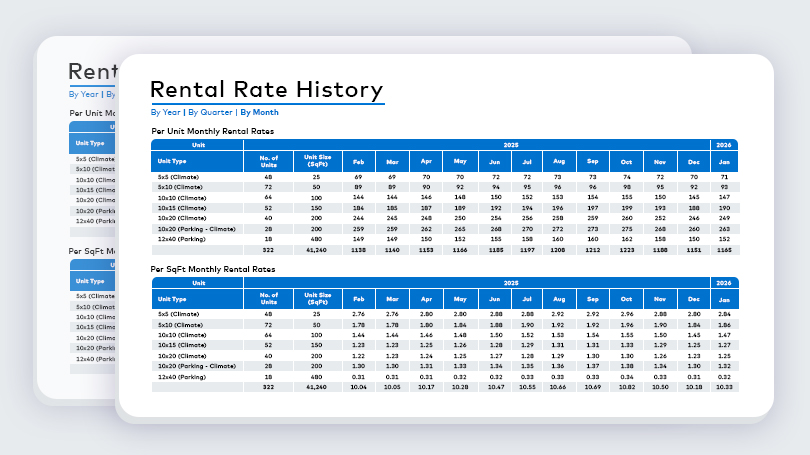Click the Unit header above Per SqFt table
The width and height of the screenshot is (810, 455).
[x=198, y=283]
